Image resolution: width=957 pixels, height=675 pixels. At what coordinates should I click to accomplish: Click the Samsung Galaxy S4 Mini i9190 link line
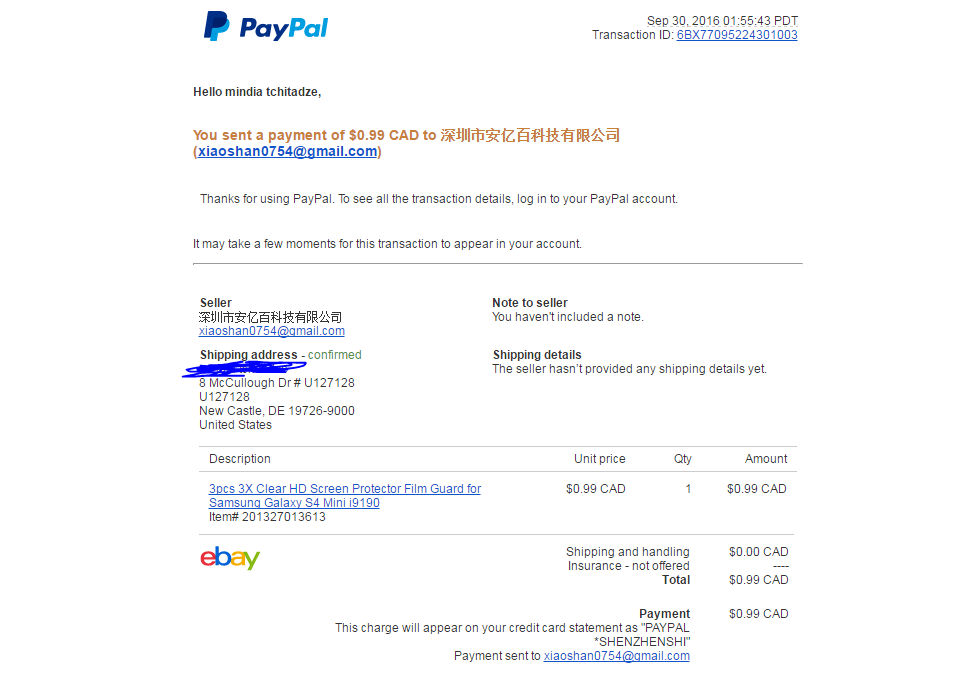point(294,503)
